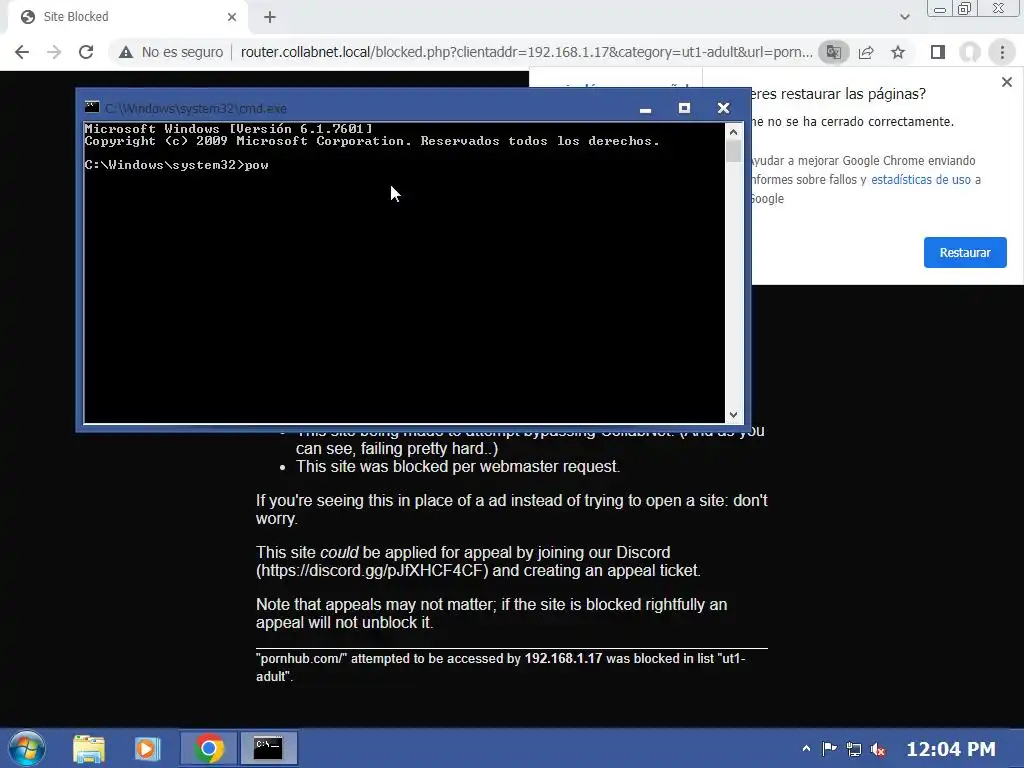Click the cmd.exe window title icon
1024x768 pixels.
(x=92, y=108)
